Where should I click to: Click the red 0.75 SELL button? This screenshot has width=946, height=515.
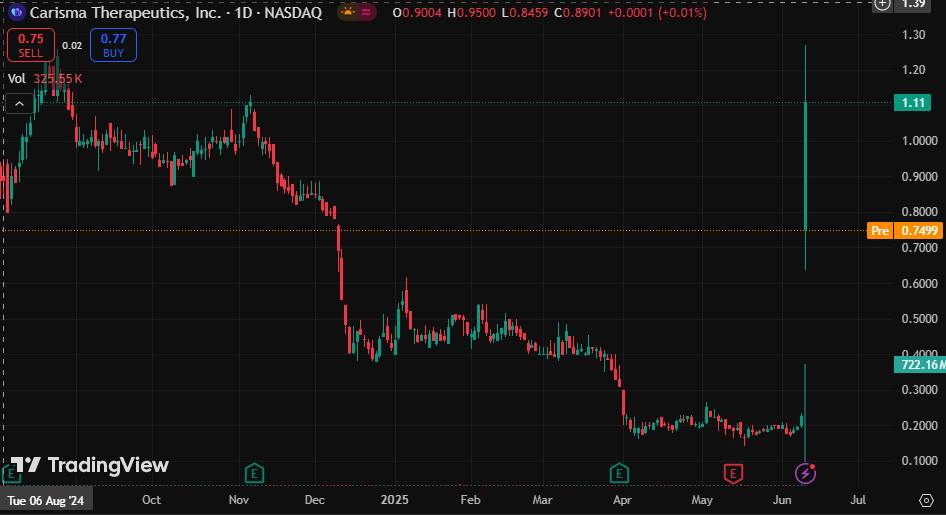pyautogui.click(x=31, y=45)
